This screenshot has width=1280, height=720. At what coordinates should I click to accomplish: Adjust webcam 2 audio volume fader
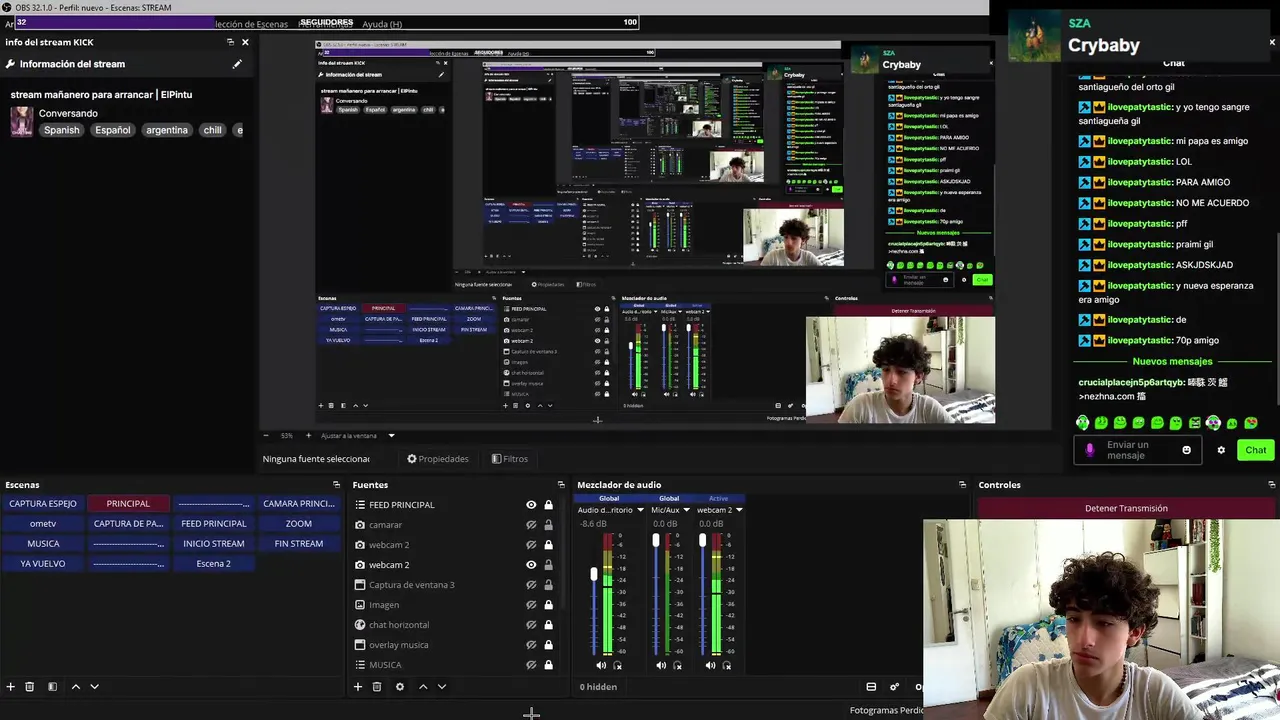[702, 541]
